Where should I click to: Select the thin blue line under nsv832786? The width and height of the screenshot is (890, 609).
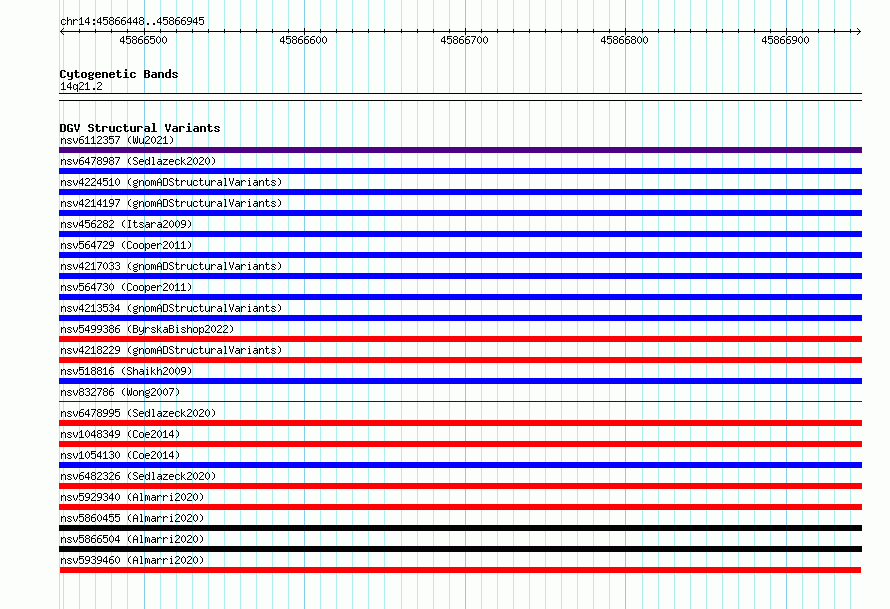(460, 402)
